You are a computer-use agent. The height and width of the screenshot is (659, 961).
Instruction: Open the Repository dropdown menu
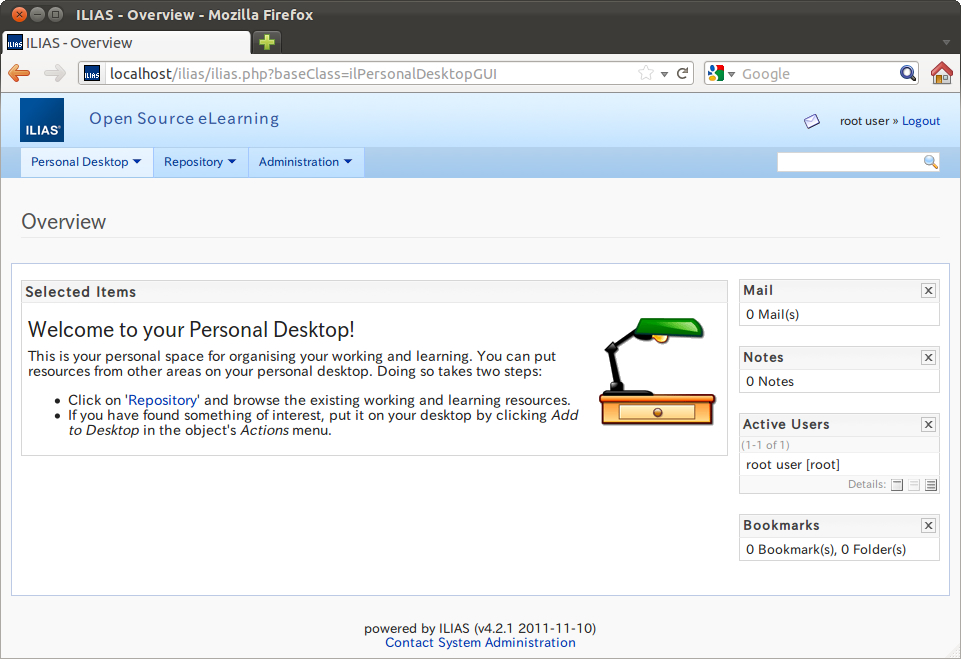pos(200,162)
